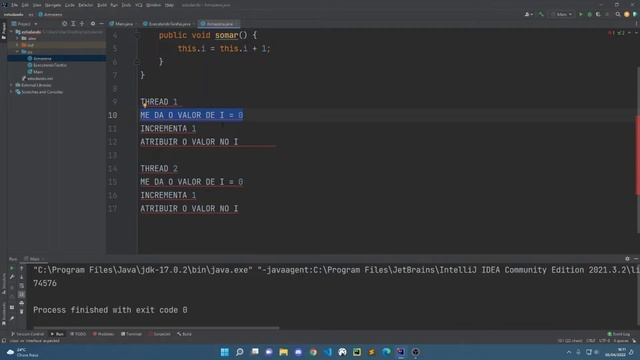
Task: Click the up arrow icon in Run panel
Action: [x=22, y=268]
